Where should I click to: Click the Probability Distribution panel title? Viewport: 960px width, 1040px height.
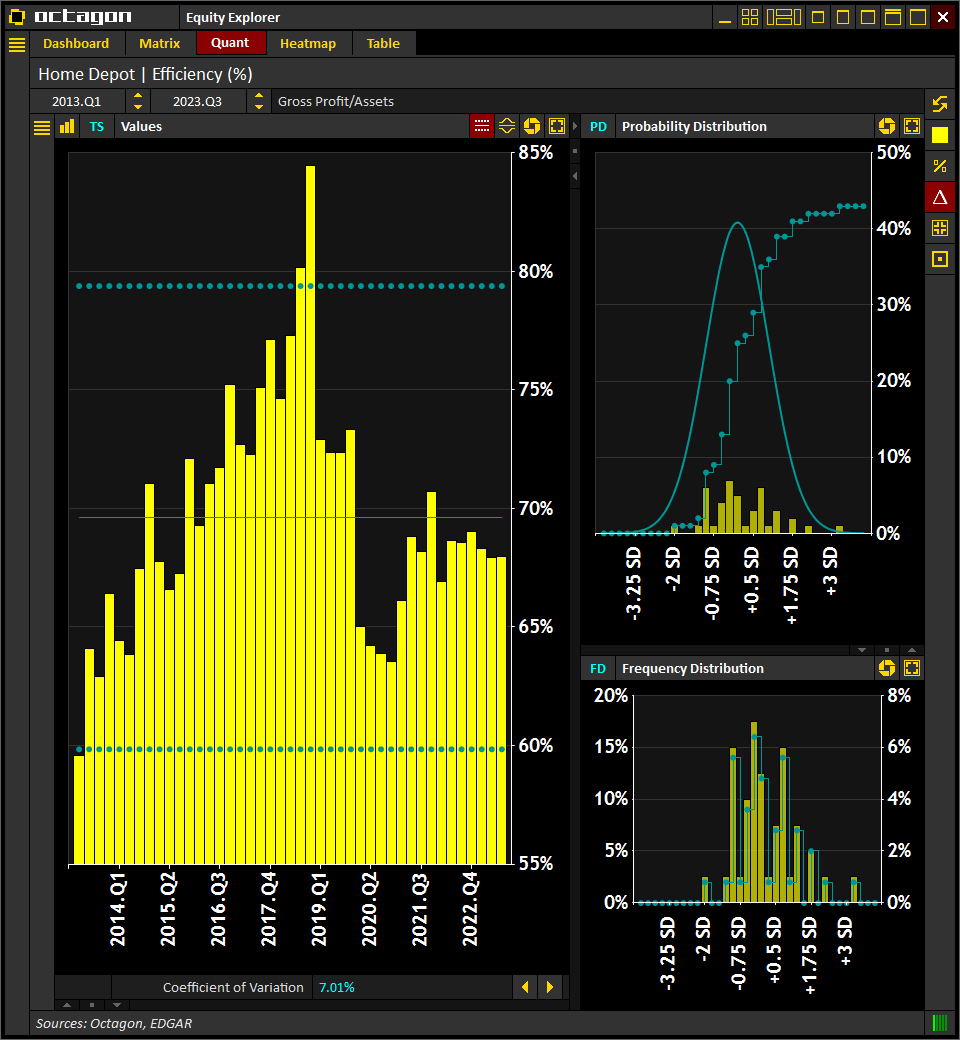[x=694, y=127]
